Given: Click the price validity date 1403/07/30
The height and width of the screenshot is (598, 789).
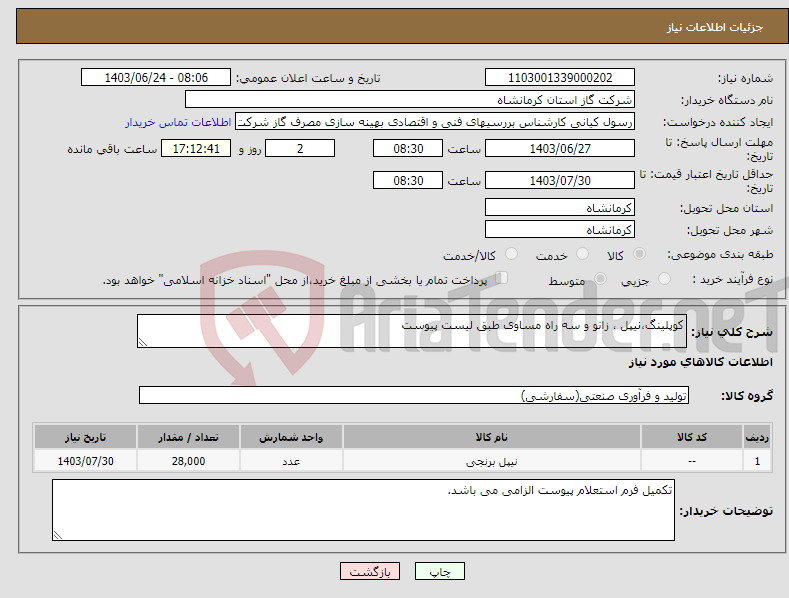Looking at the screenshot, I should click(x=560, y=180).
